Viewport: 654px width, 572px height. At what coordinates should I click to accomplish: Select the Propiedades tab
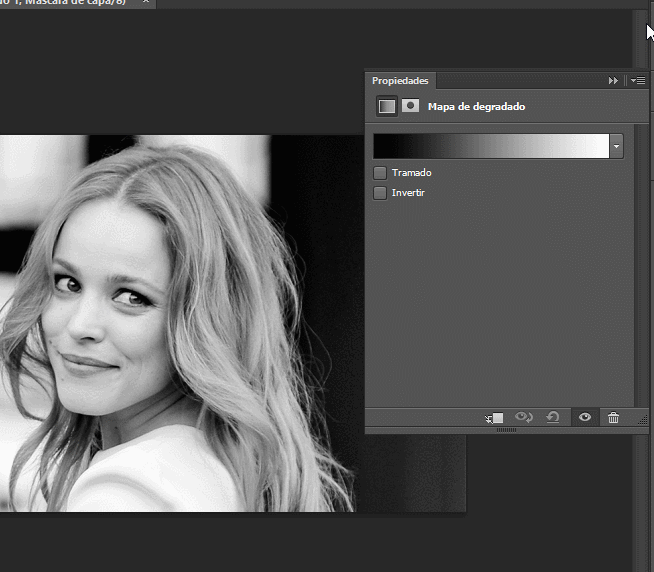[400, 81]
